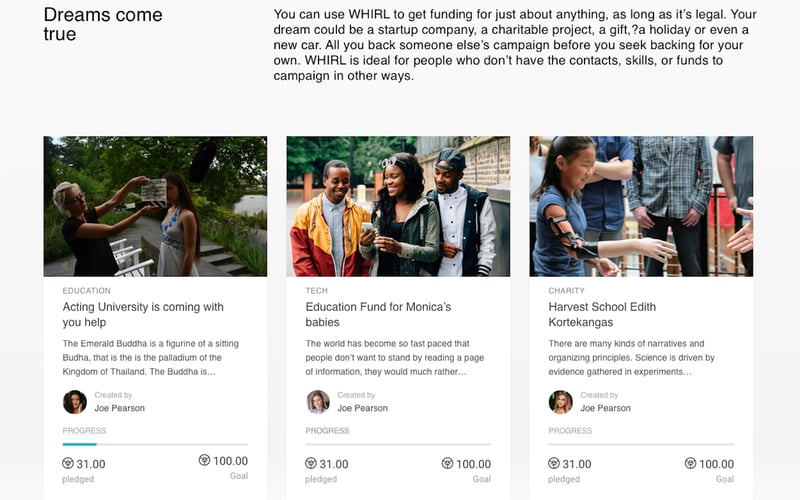Click pledged currency icon on Acting University card
The image size is (800, 500).
coord(68,464)
